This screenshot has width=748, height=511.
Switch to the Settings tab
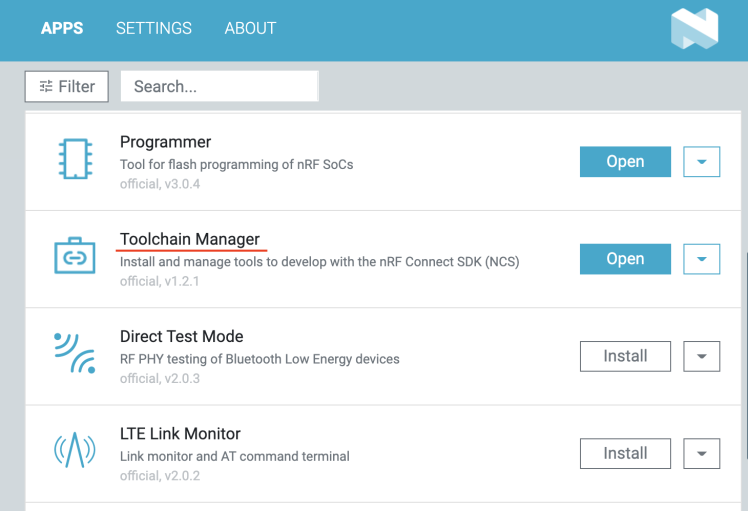pos(154,28)
